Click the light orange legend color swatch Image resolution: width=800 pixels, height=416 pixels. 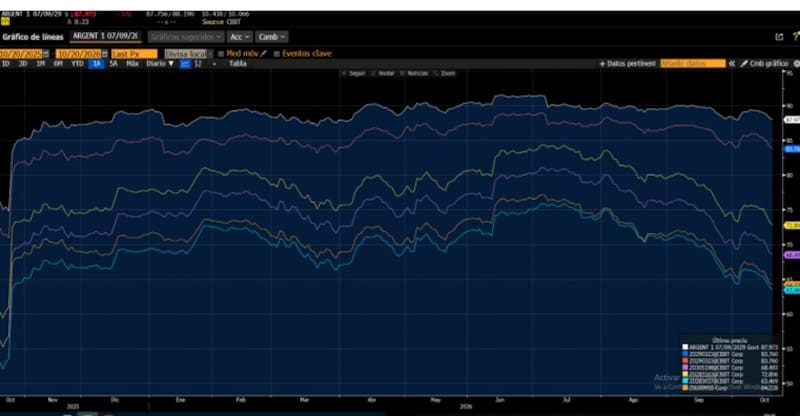pos(685,388)
